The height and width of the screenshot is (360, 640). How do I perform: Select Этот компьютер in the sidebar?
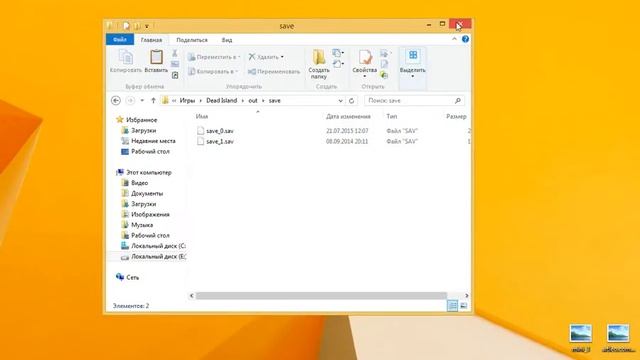tap(149, 173)
